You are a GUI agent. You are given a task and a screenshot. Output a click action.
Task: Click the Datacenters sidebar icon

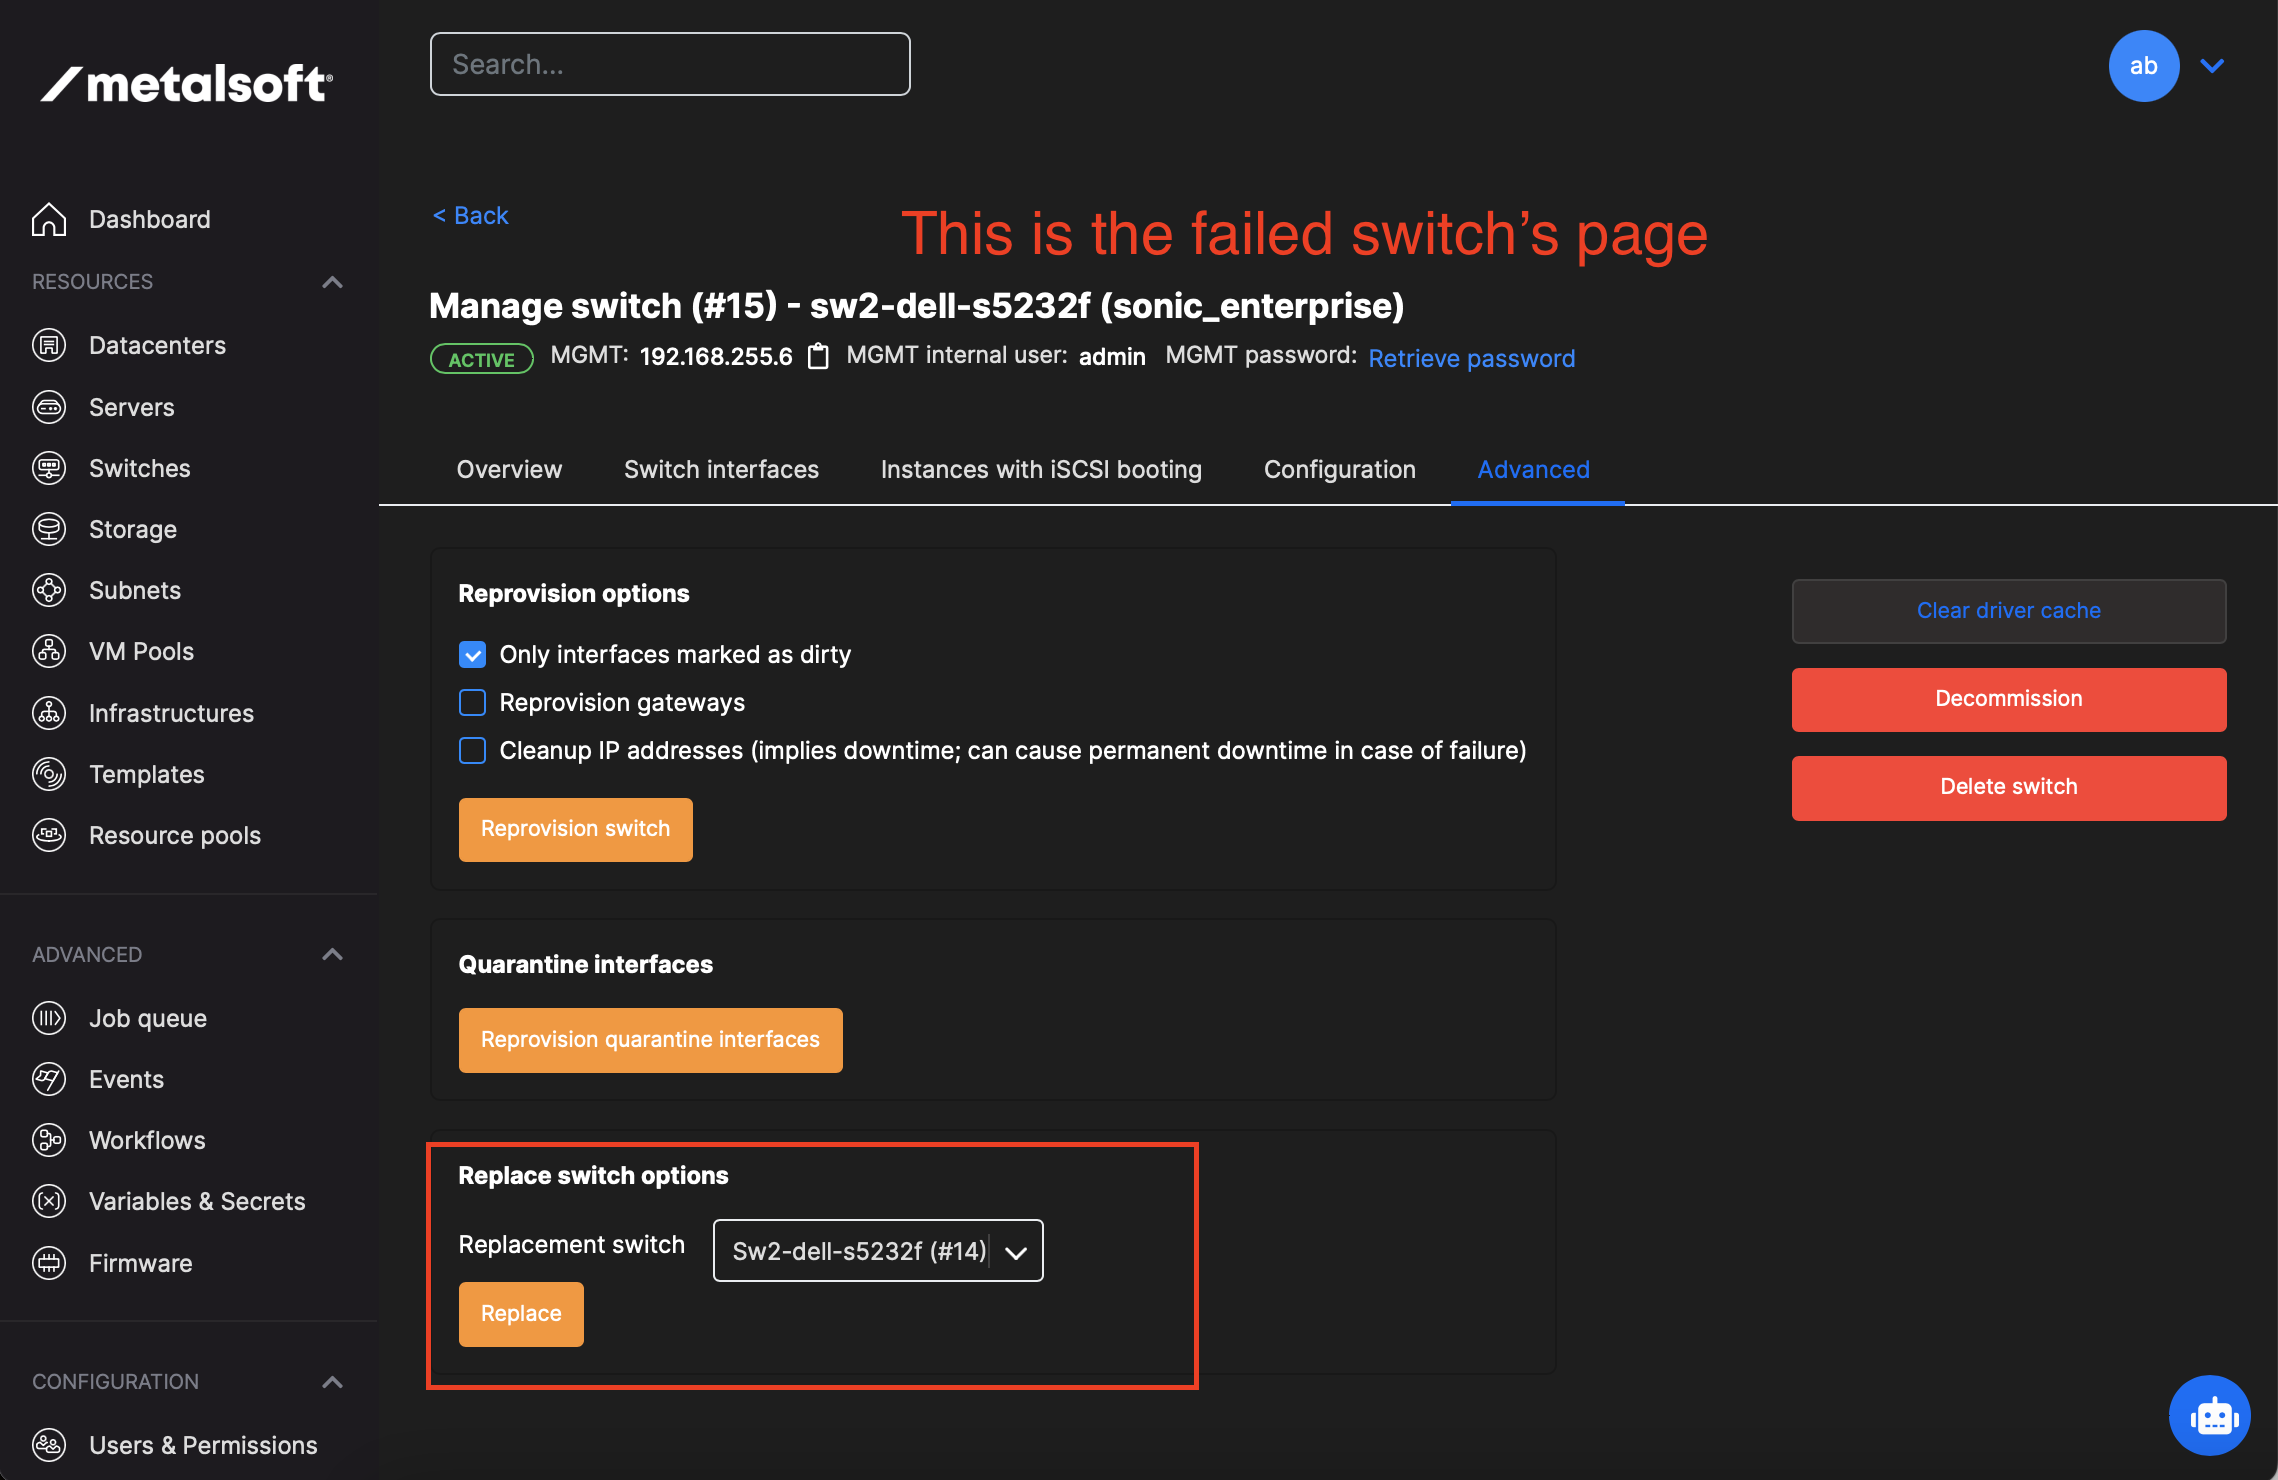[x=49, y=345]
